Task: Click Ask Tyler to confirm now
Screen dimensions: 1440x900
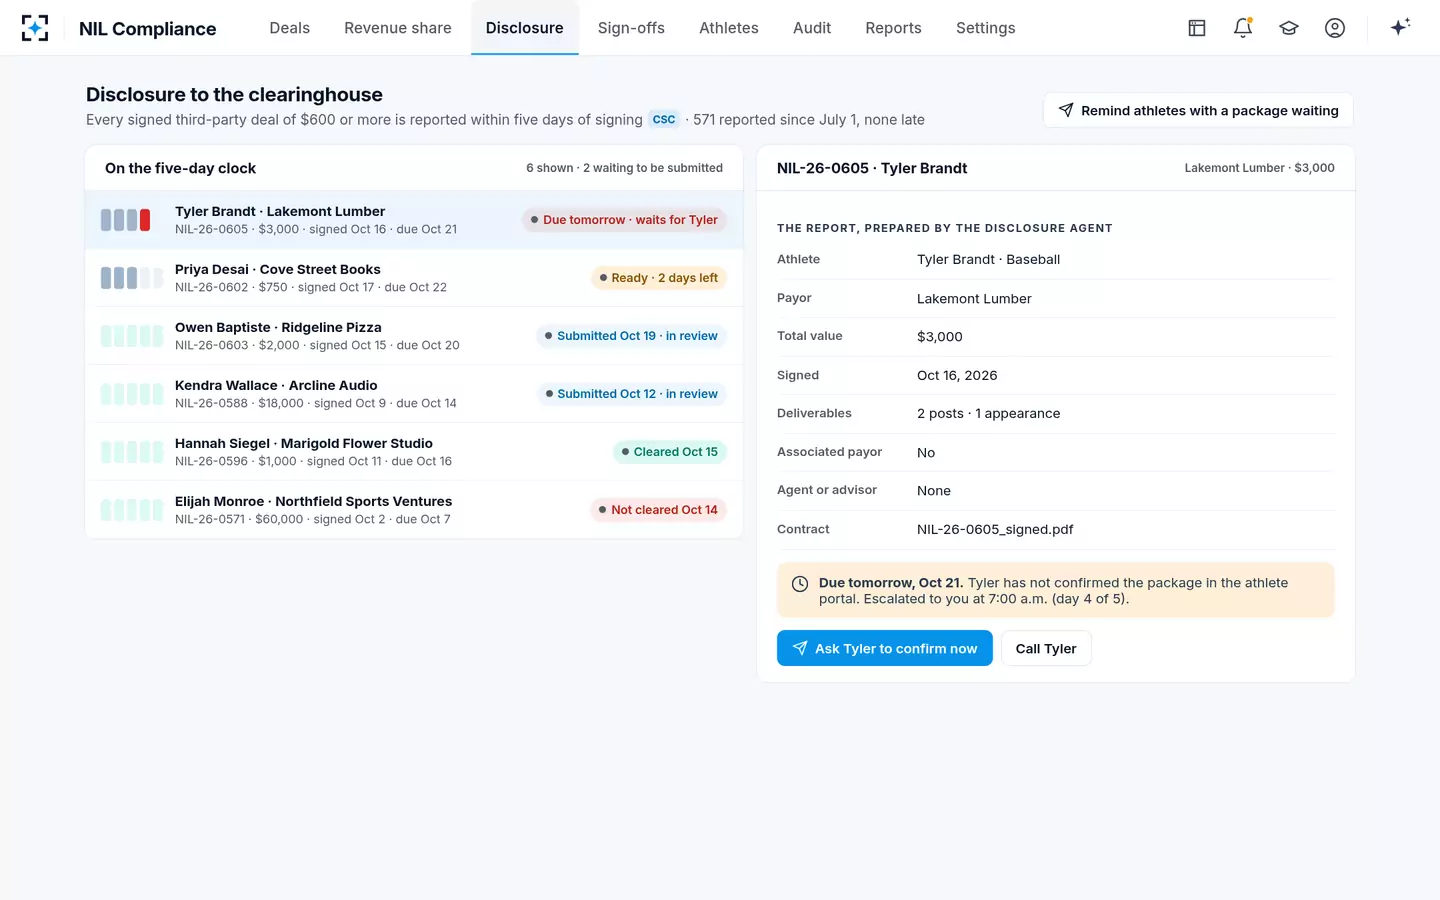Action: (x=885, y=648)
